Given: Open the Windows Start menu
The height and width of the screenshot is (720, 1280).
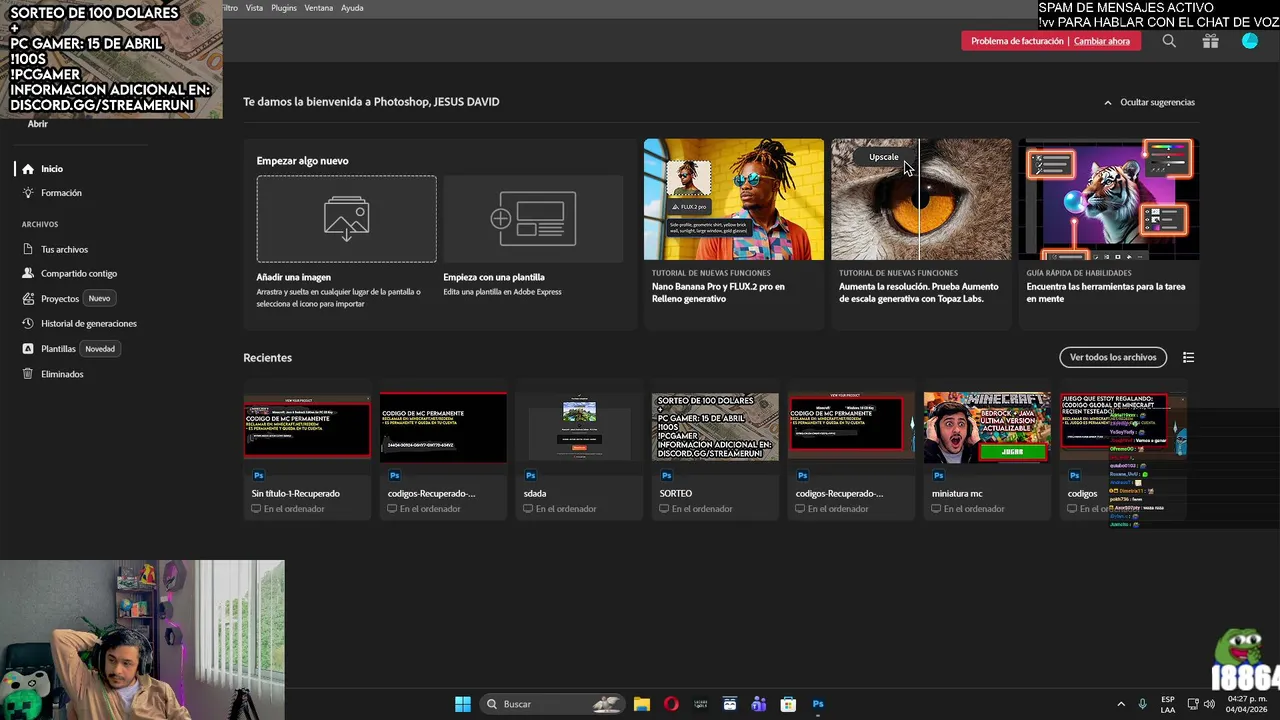Looking at the screenshot, I should 463,704.
